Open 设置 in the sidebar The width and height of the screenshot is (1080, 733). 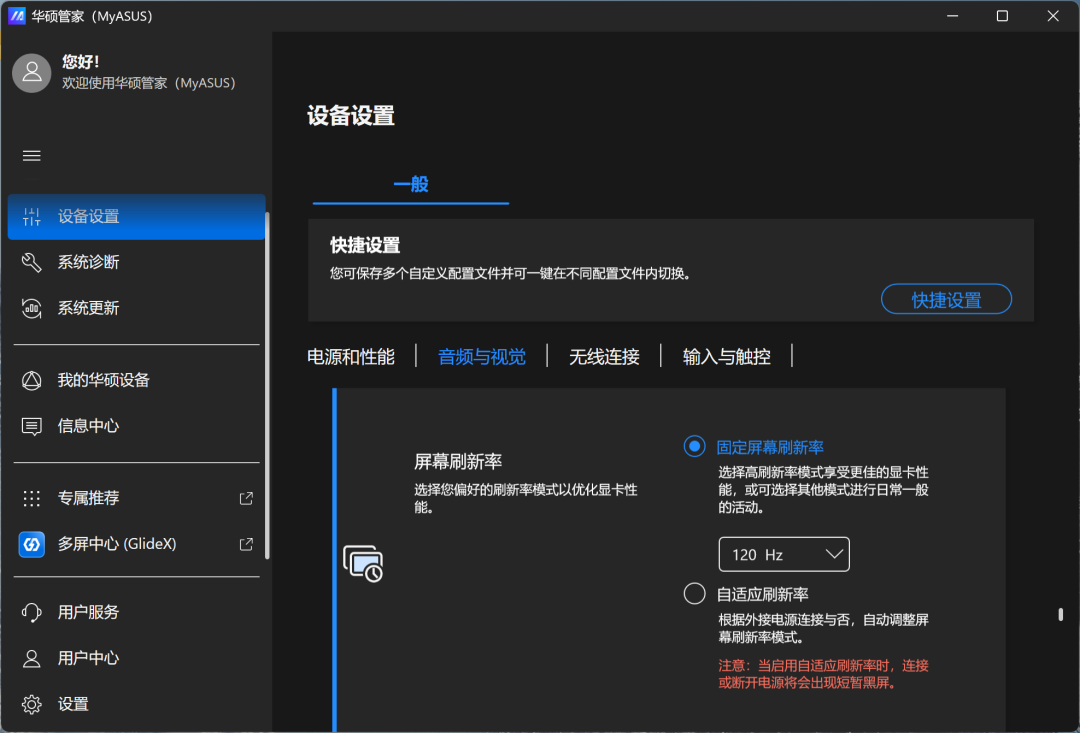click(x=136, y=704)
